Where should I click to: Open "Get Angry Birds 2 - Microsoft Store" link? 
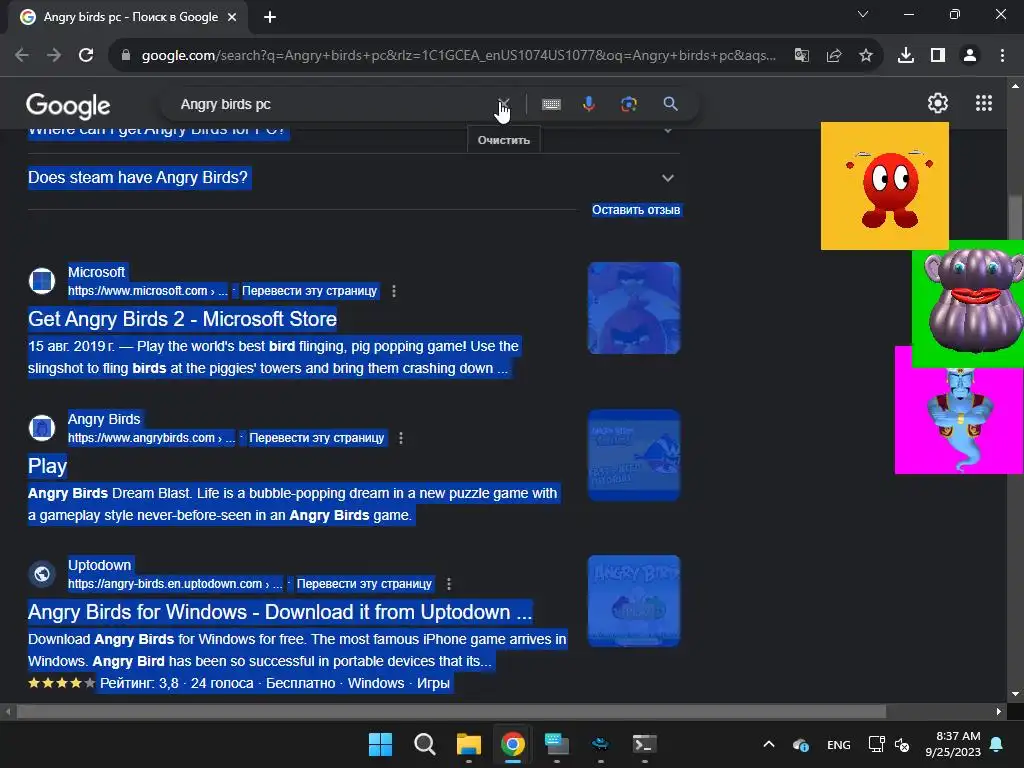[182, 319]
